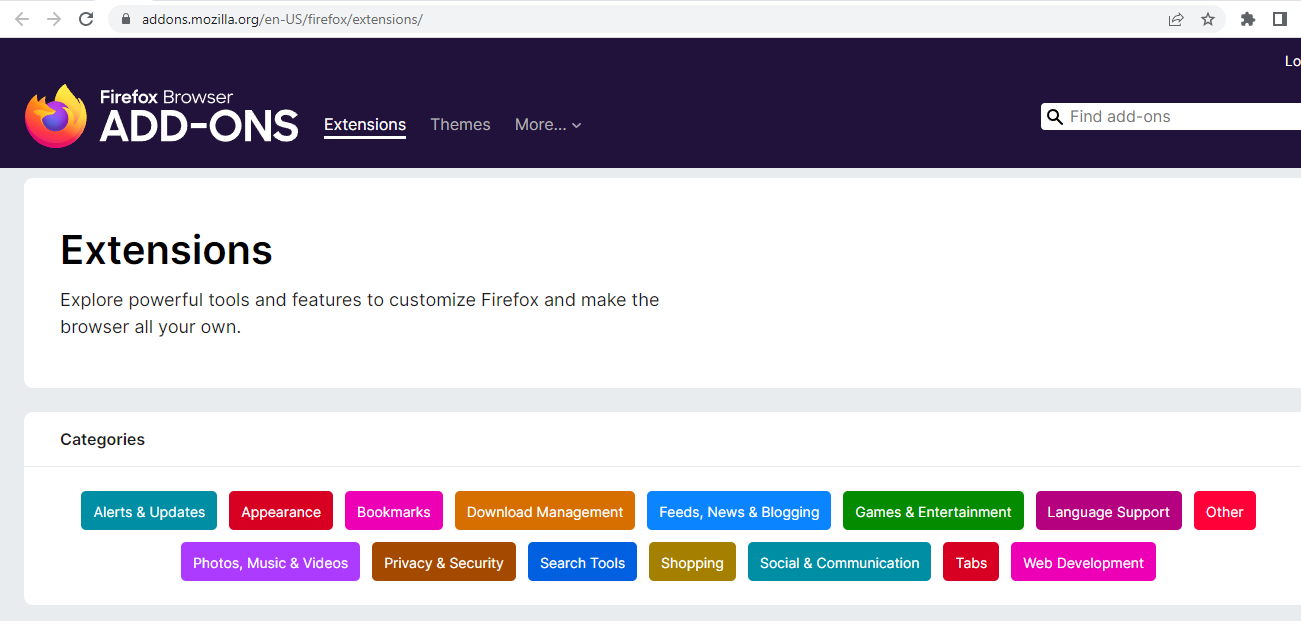Open the Feeds, News & Blogging category
This screenshot has width=1301, height=621.
point(739,511)
